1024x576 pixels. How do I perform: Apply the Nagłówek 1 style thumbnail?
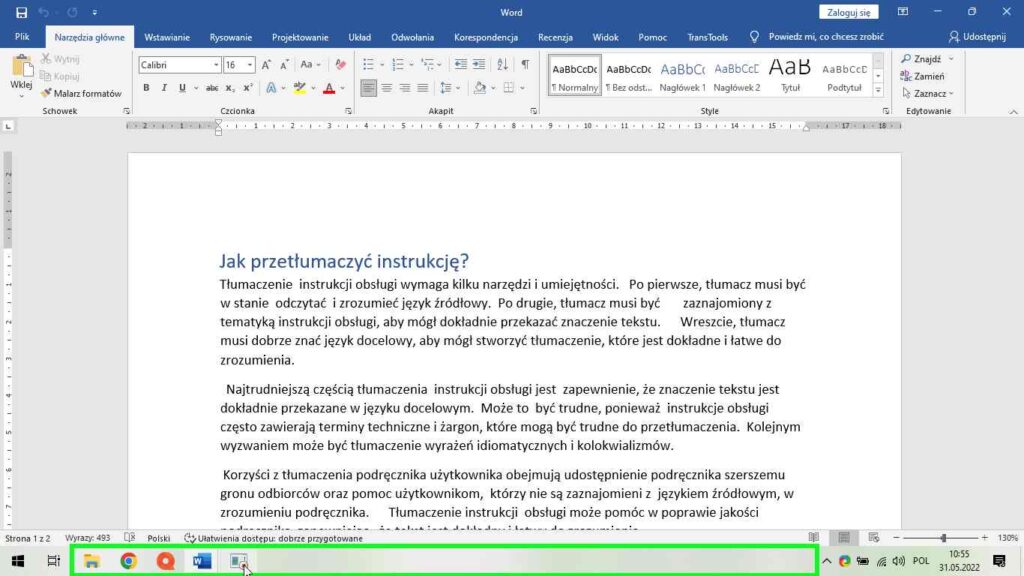(683, 75)
